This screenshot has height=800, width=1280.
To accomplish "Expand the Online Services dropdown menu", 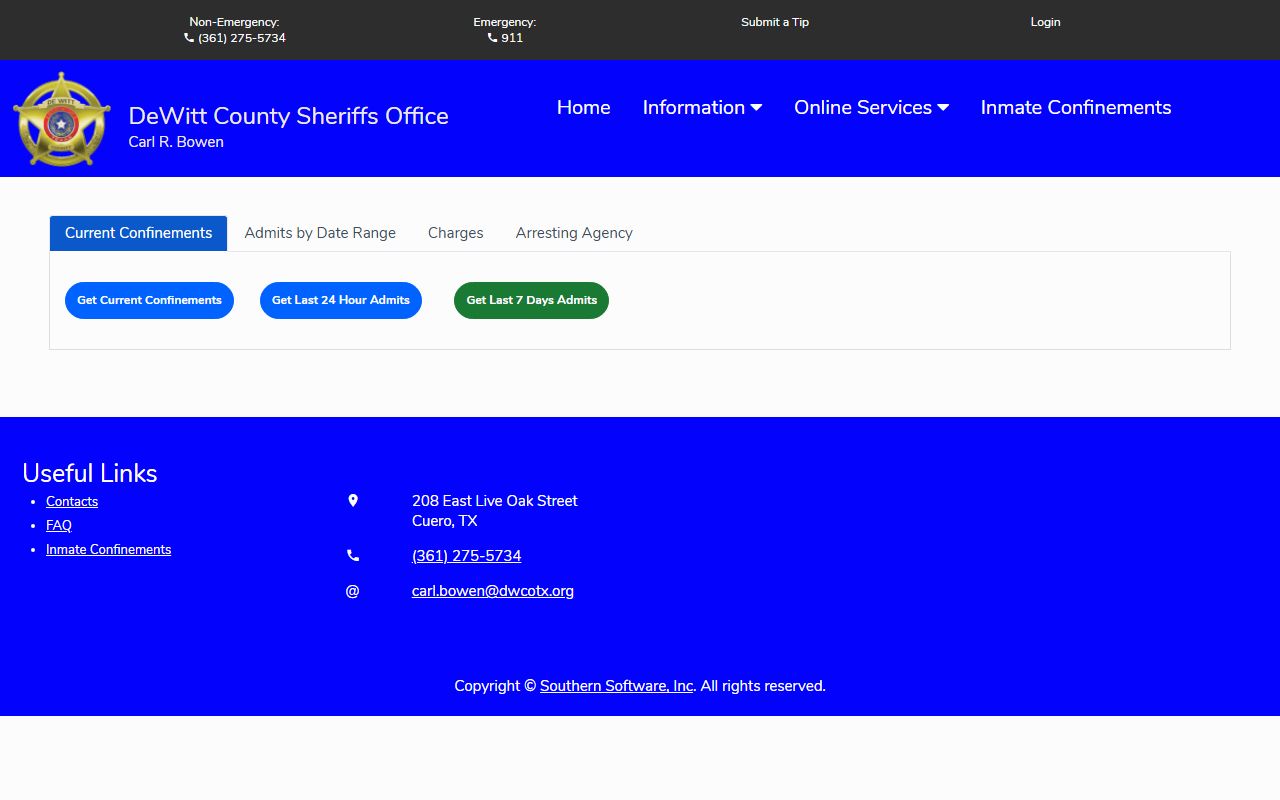I will [871, 107].
